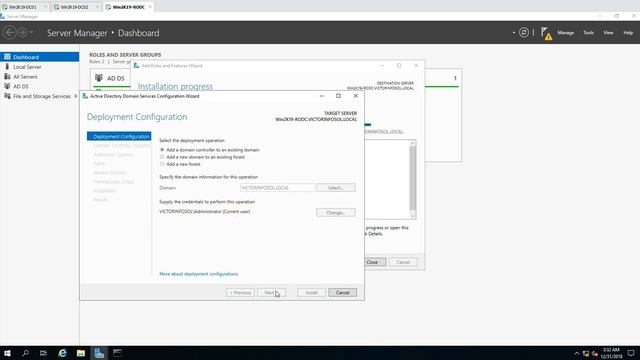Screen dimensions: 640x360
Task: Click the Server Manager forward arrow
Action: pyautogui.click(x=22, y=32)
